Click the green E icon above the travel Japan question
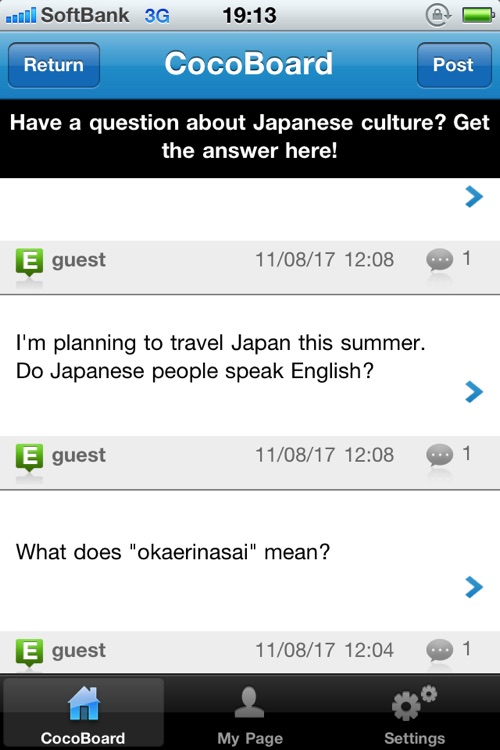This screenshot has height=750, width=500. point(29,262)
